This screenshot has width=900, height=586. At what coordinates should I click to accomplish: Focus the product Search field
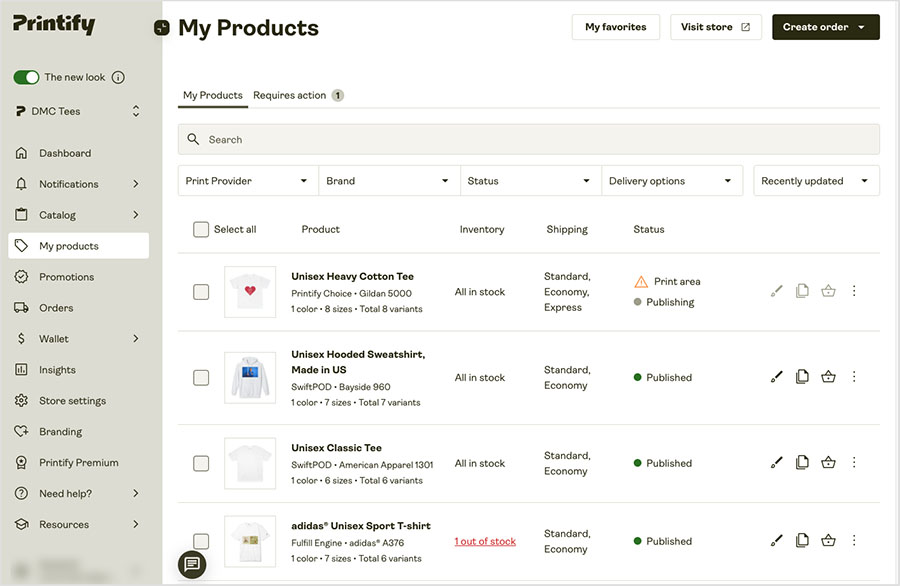(x=529, y=139)
